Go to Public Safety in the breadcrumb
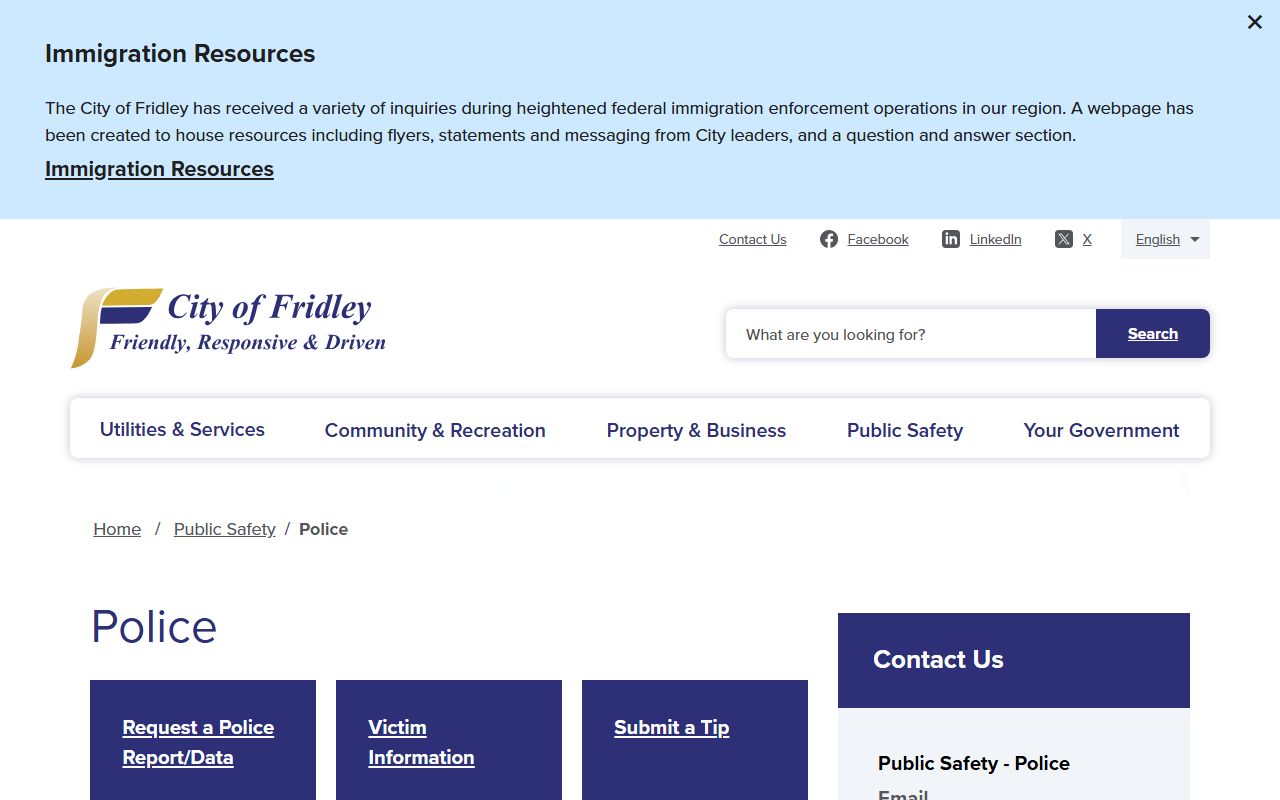The height and width of the screenshot is (800, 1280). 224,529
